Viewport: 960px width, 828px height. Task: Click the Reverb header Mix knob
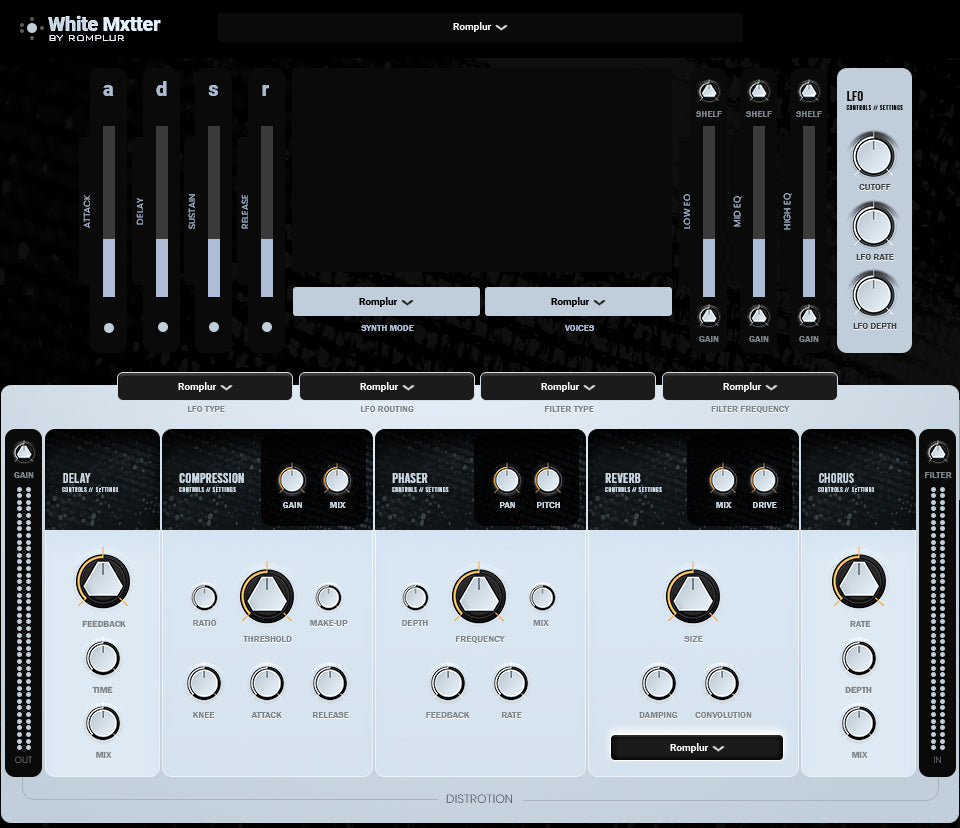(x=723, y=481)
